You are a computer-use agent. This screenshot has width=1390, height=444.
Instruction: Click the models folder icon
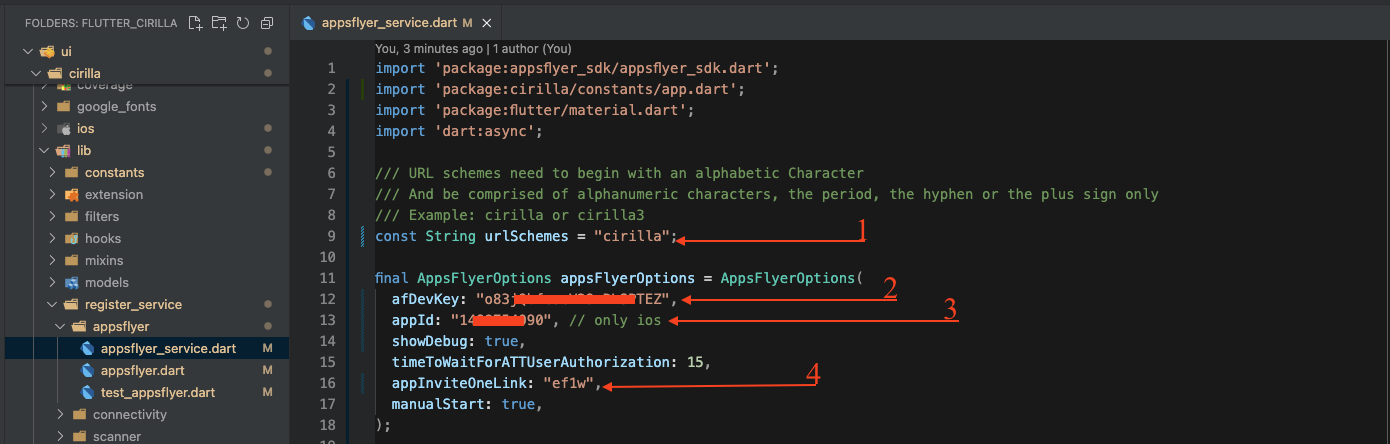[71, 282]
